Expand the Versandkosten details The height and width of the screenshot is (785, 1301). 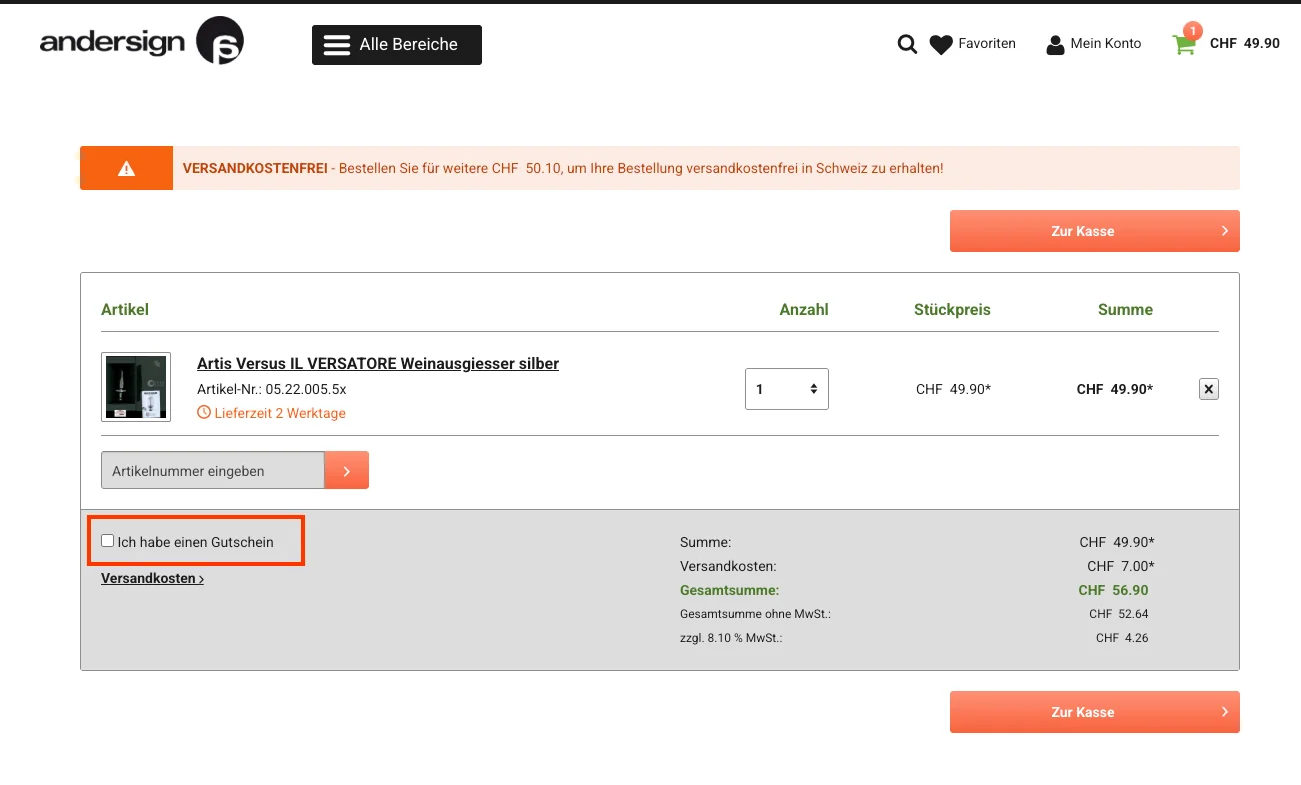click(x=150, y=578)
